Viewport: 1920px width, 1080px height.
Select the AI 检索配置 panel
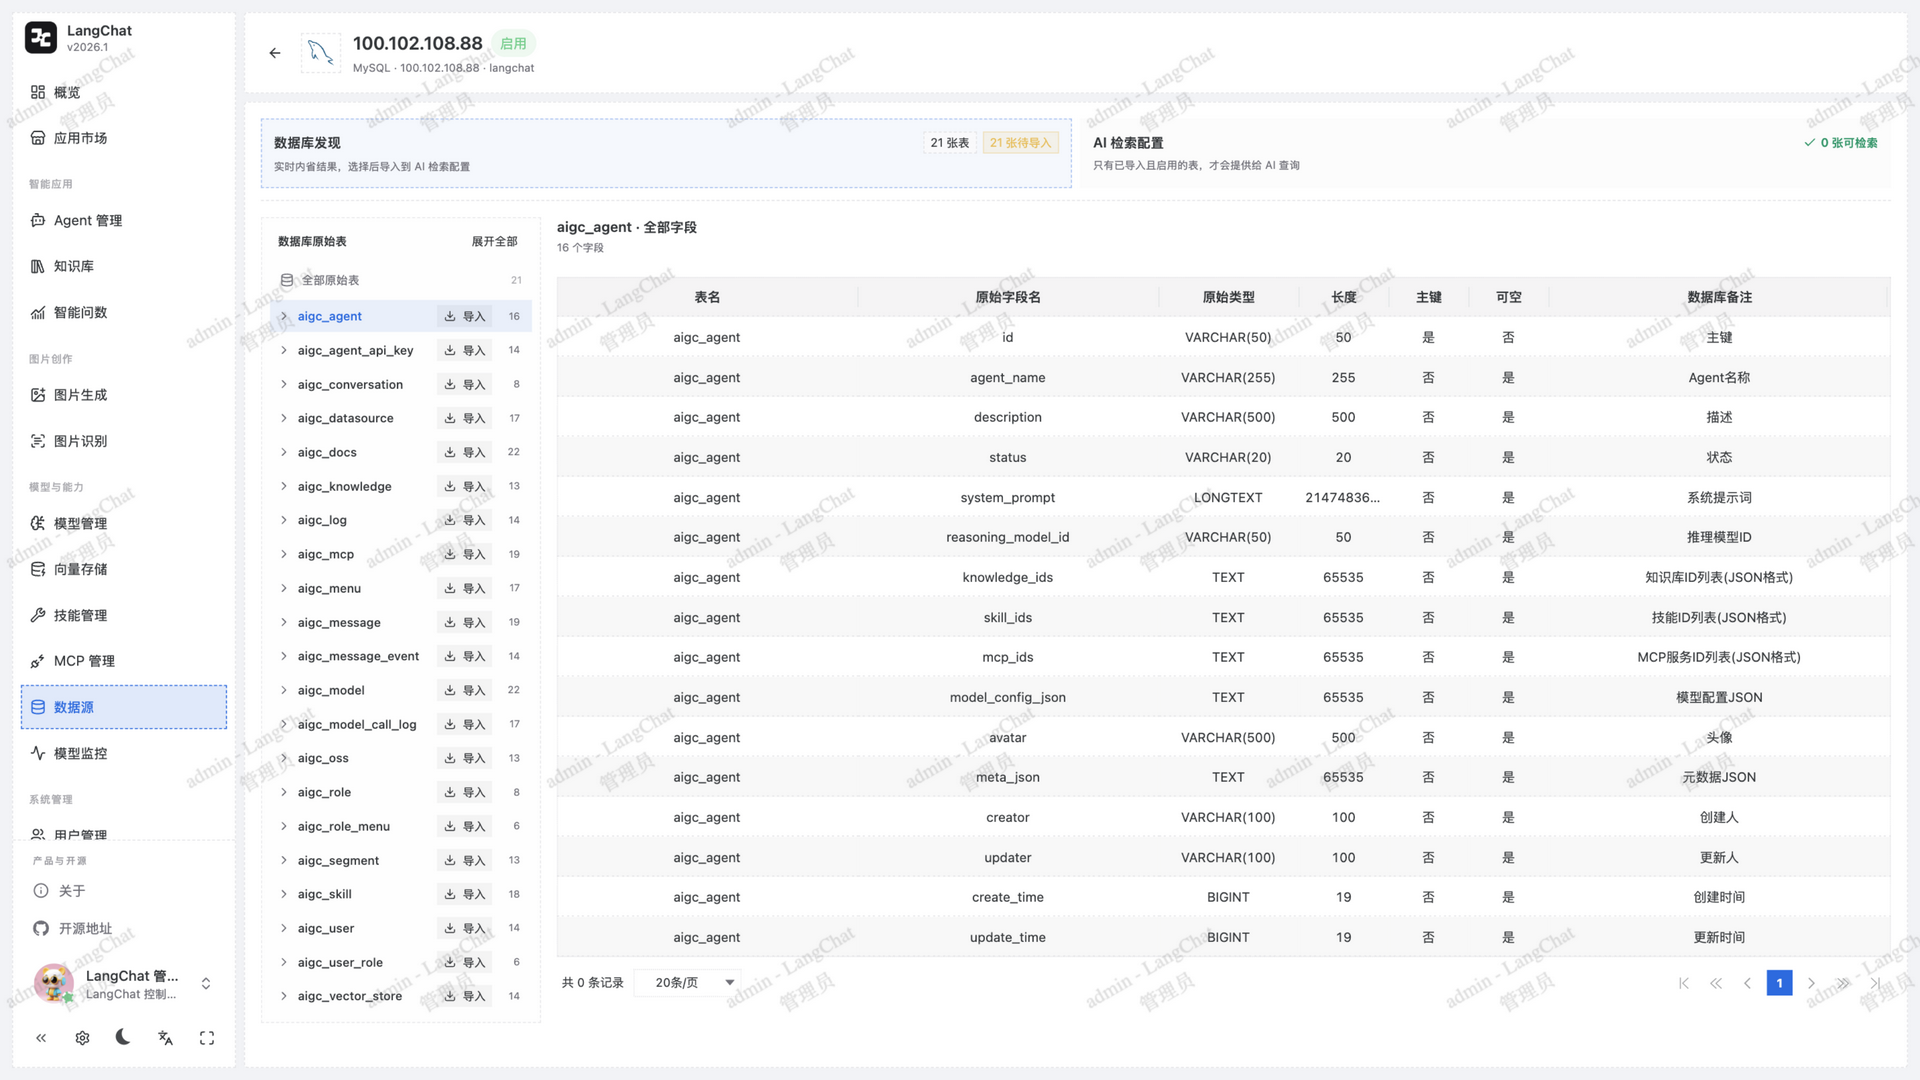(x=1485, y=153)
